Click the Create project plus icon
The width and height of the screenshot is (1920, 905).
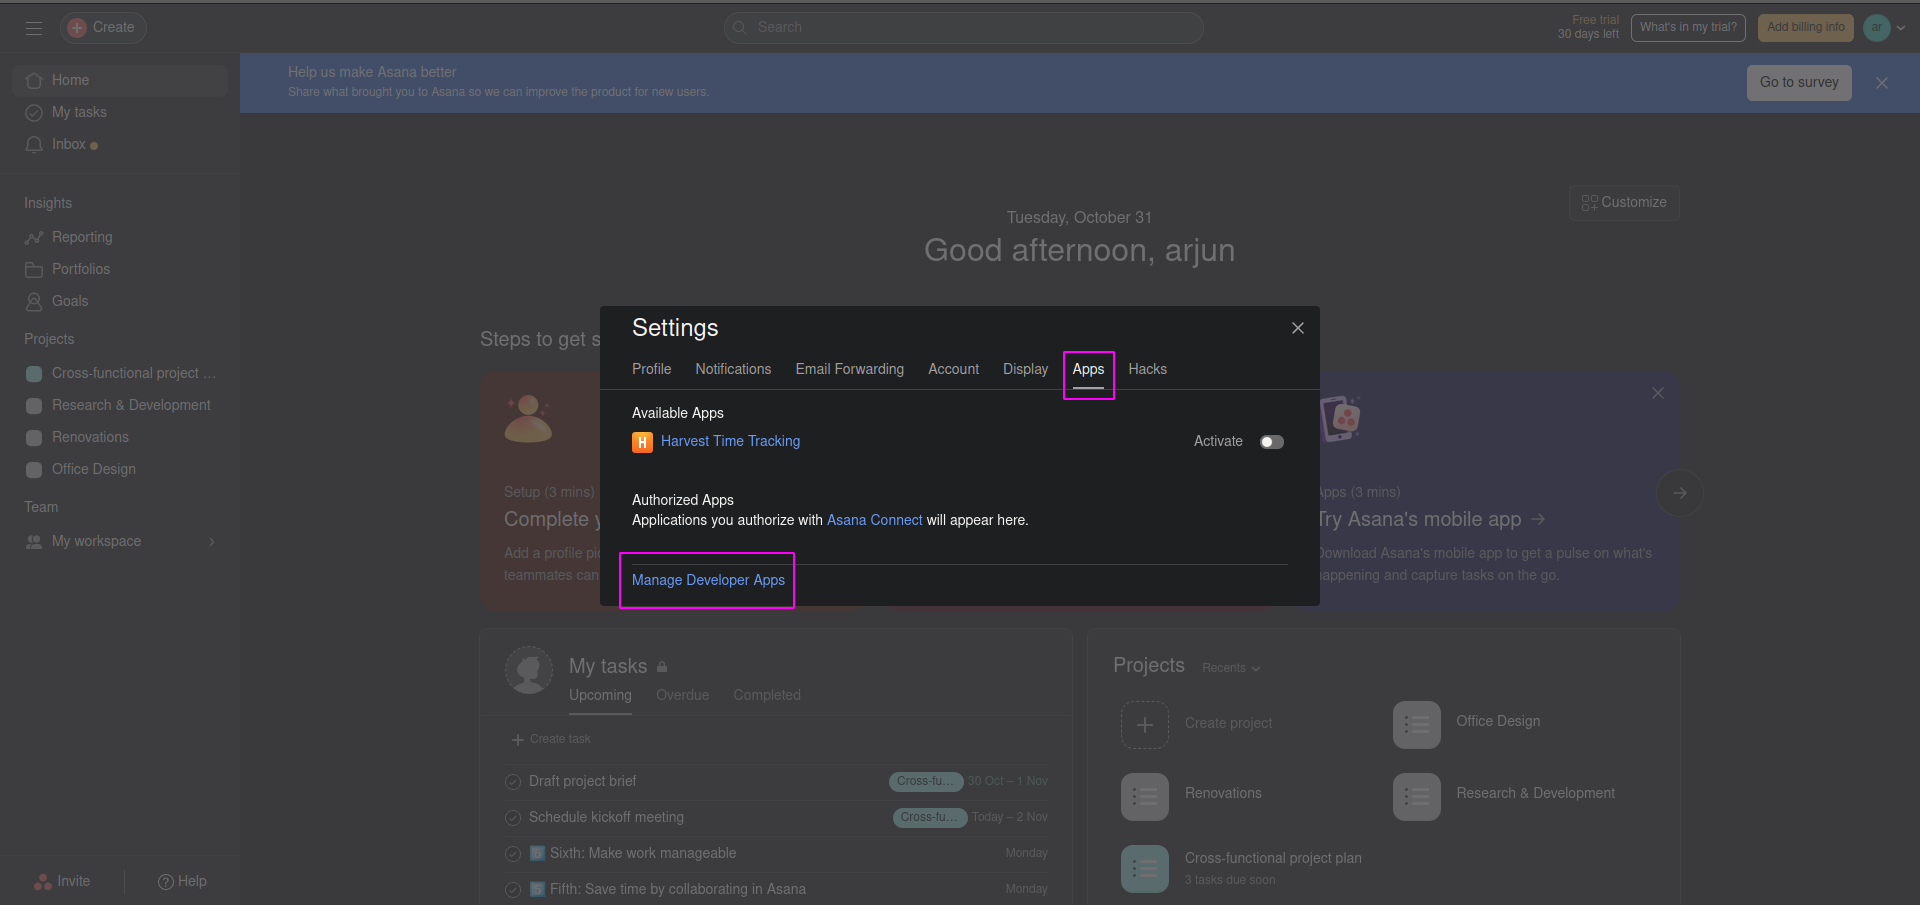pos(1145,725)
